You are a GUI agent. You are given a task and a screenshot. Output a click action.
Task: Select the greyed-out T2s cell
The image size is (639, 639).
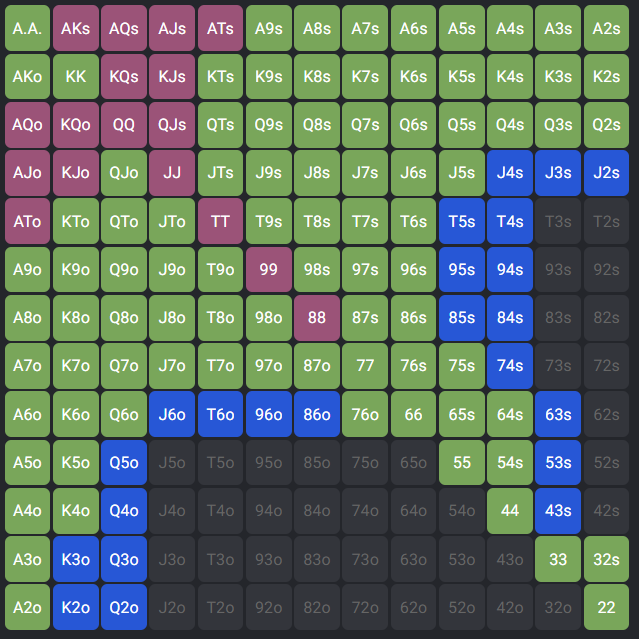607,221
